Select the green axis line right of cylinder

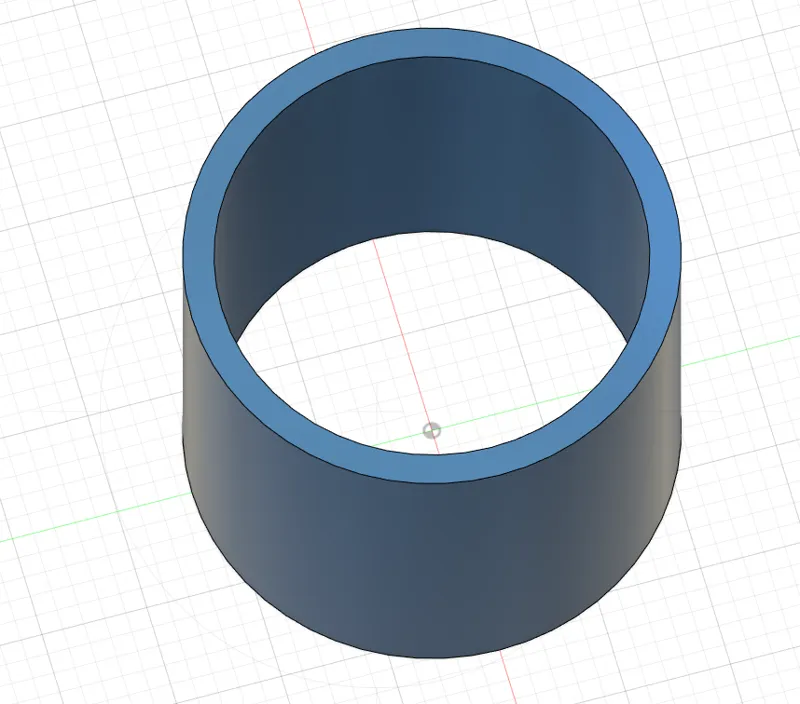click(x=740, y=351)
